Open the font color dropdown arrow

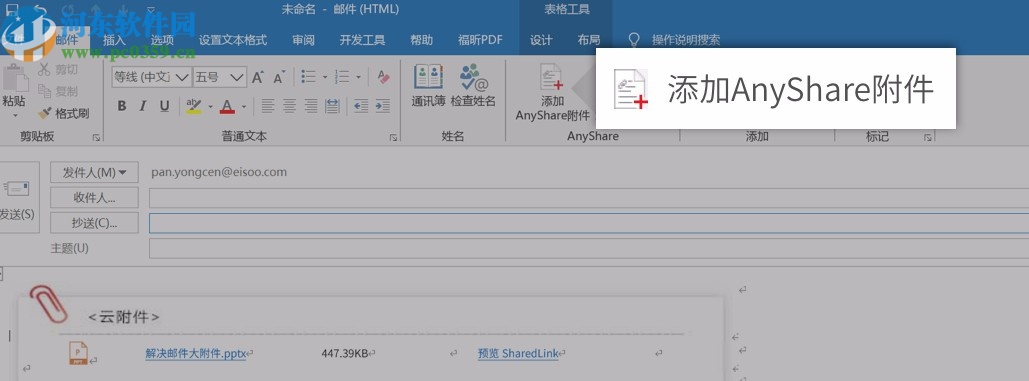coord(243,106)
